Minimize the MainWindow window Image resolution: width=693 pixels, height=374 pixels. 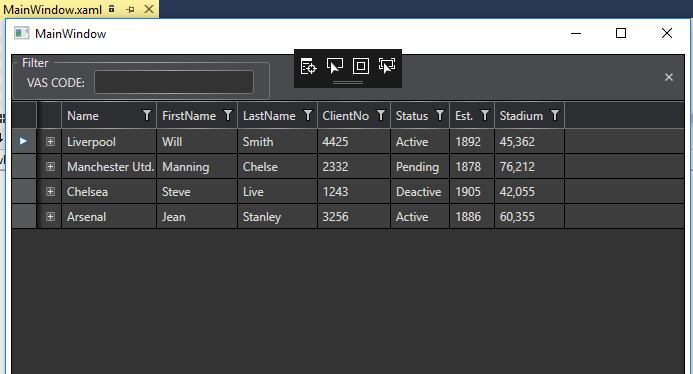coord(576,33)
